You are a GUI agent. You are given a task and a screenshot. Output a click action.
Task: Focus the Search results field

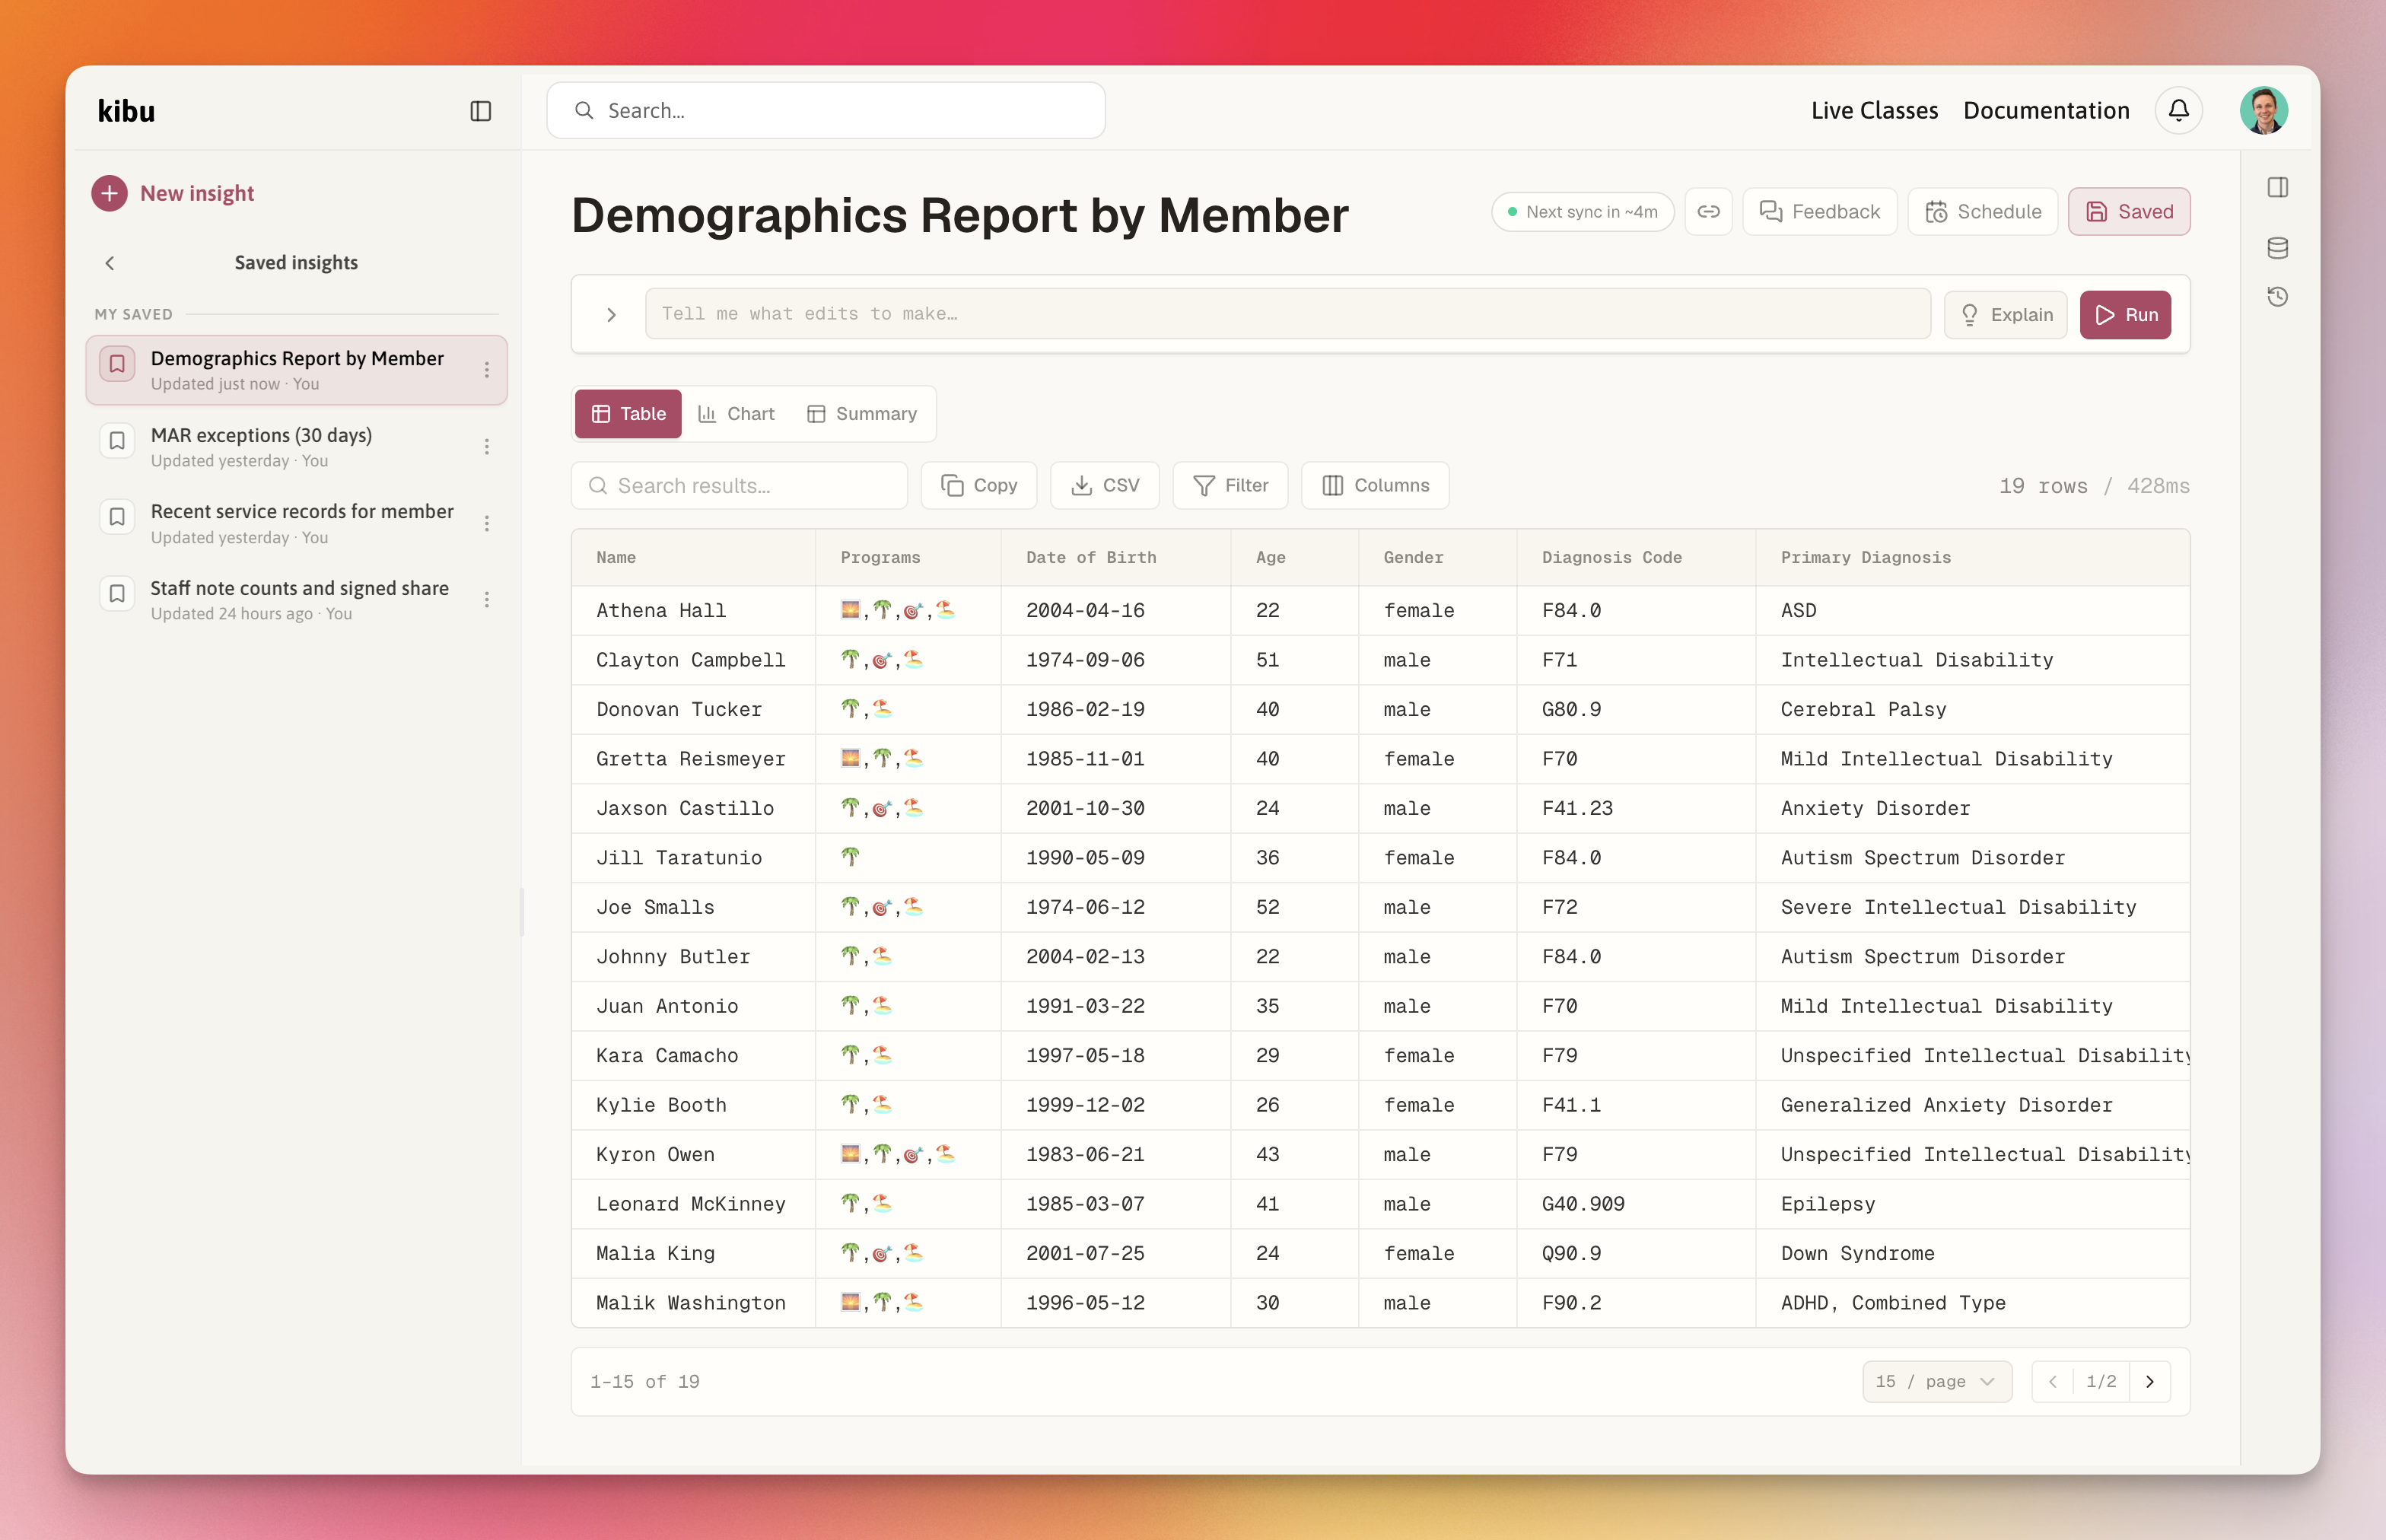[x=739, y=485]
